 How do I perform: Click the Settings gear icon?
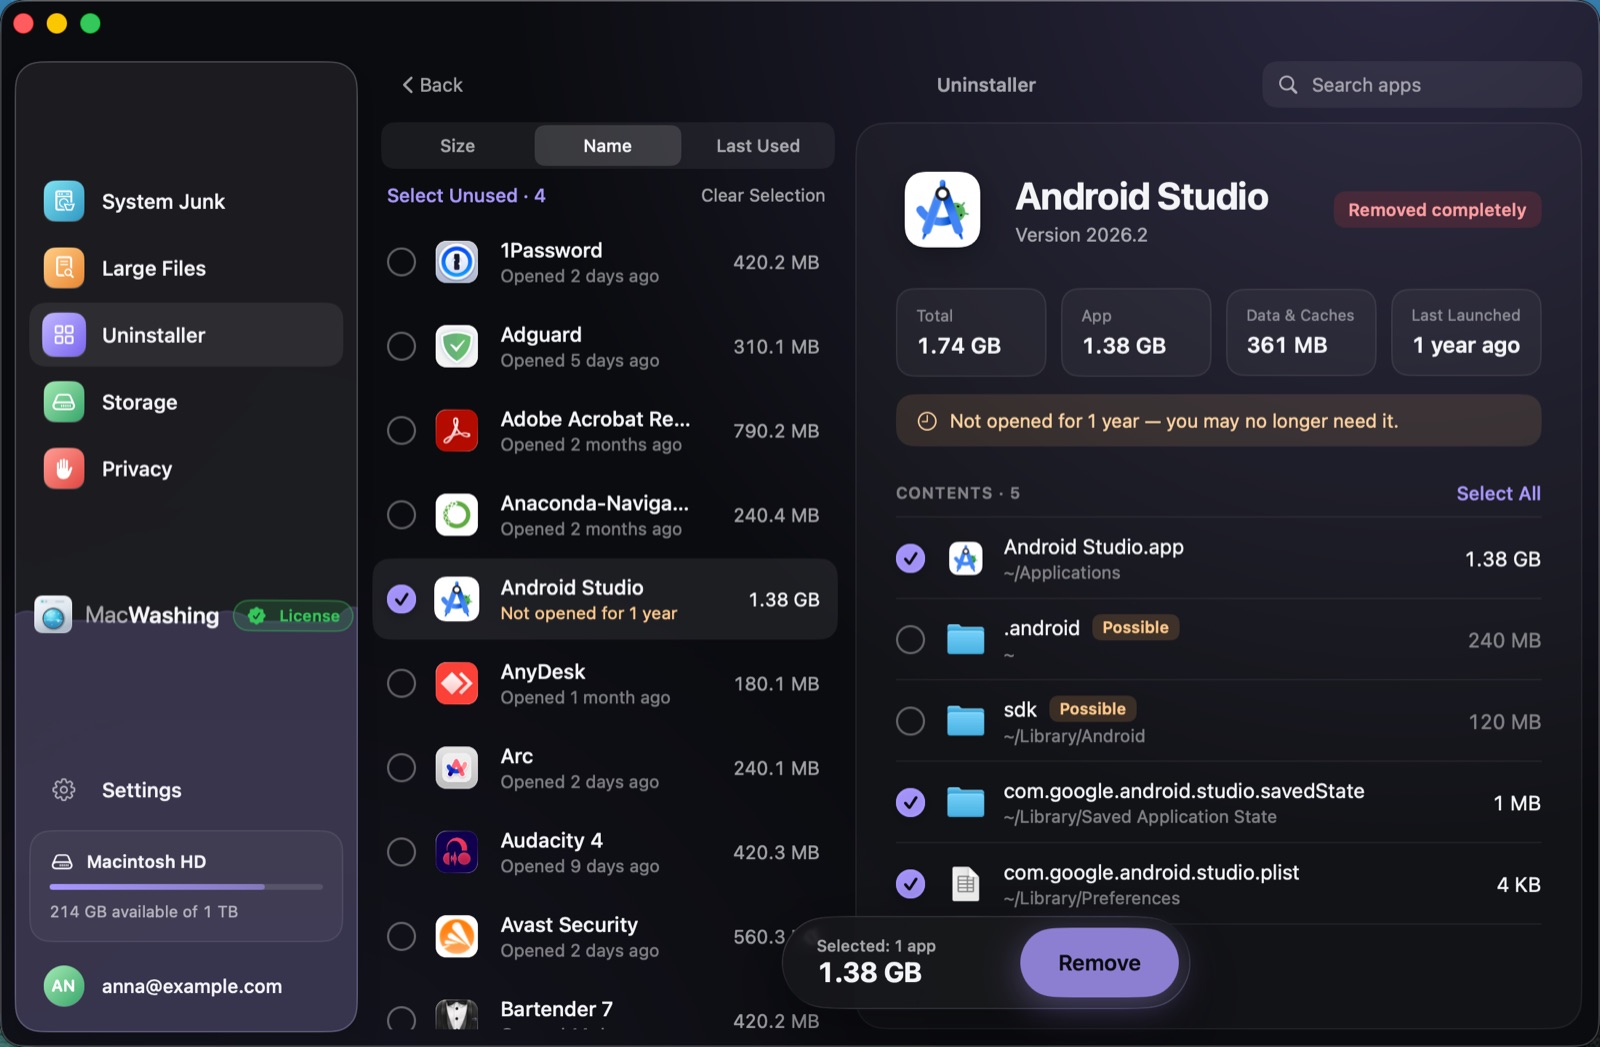[x=64, y=790]
